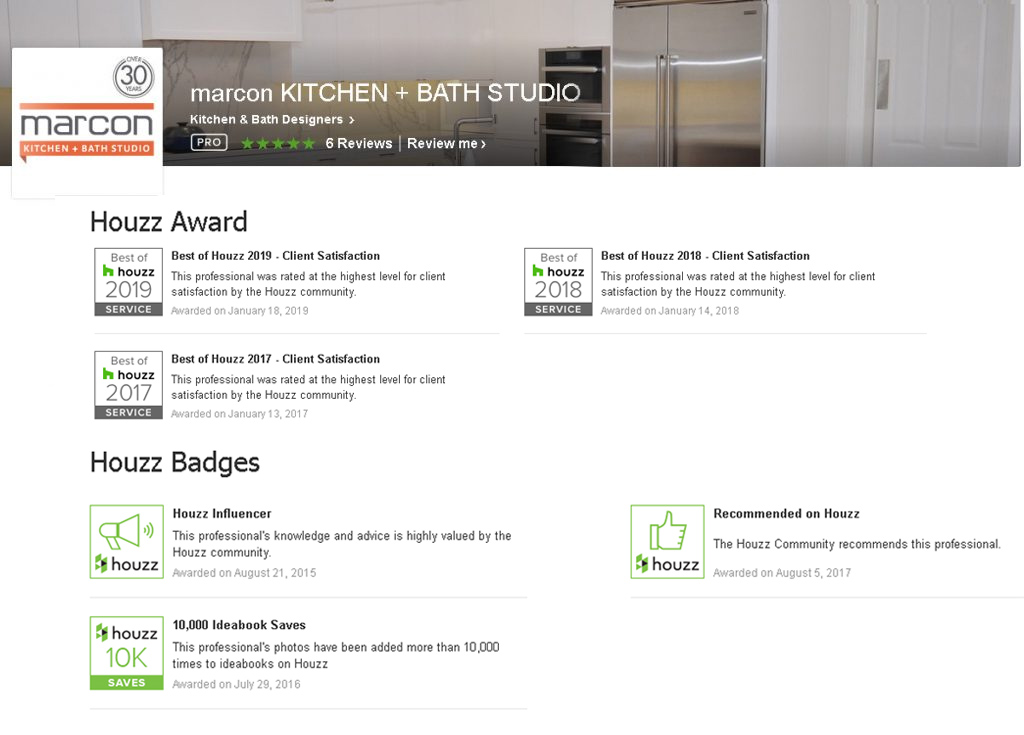This screenshot has height=735, width=1024.
Task: Click the Best of Houzz 2019 badge icon
Action: tap(129, 282)
